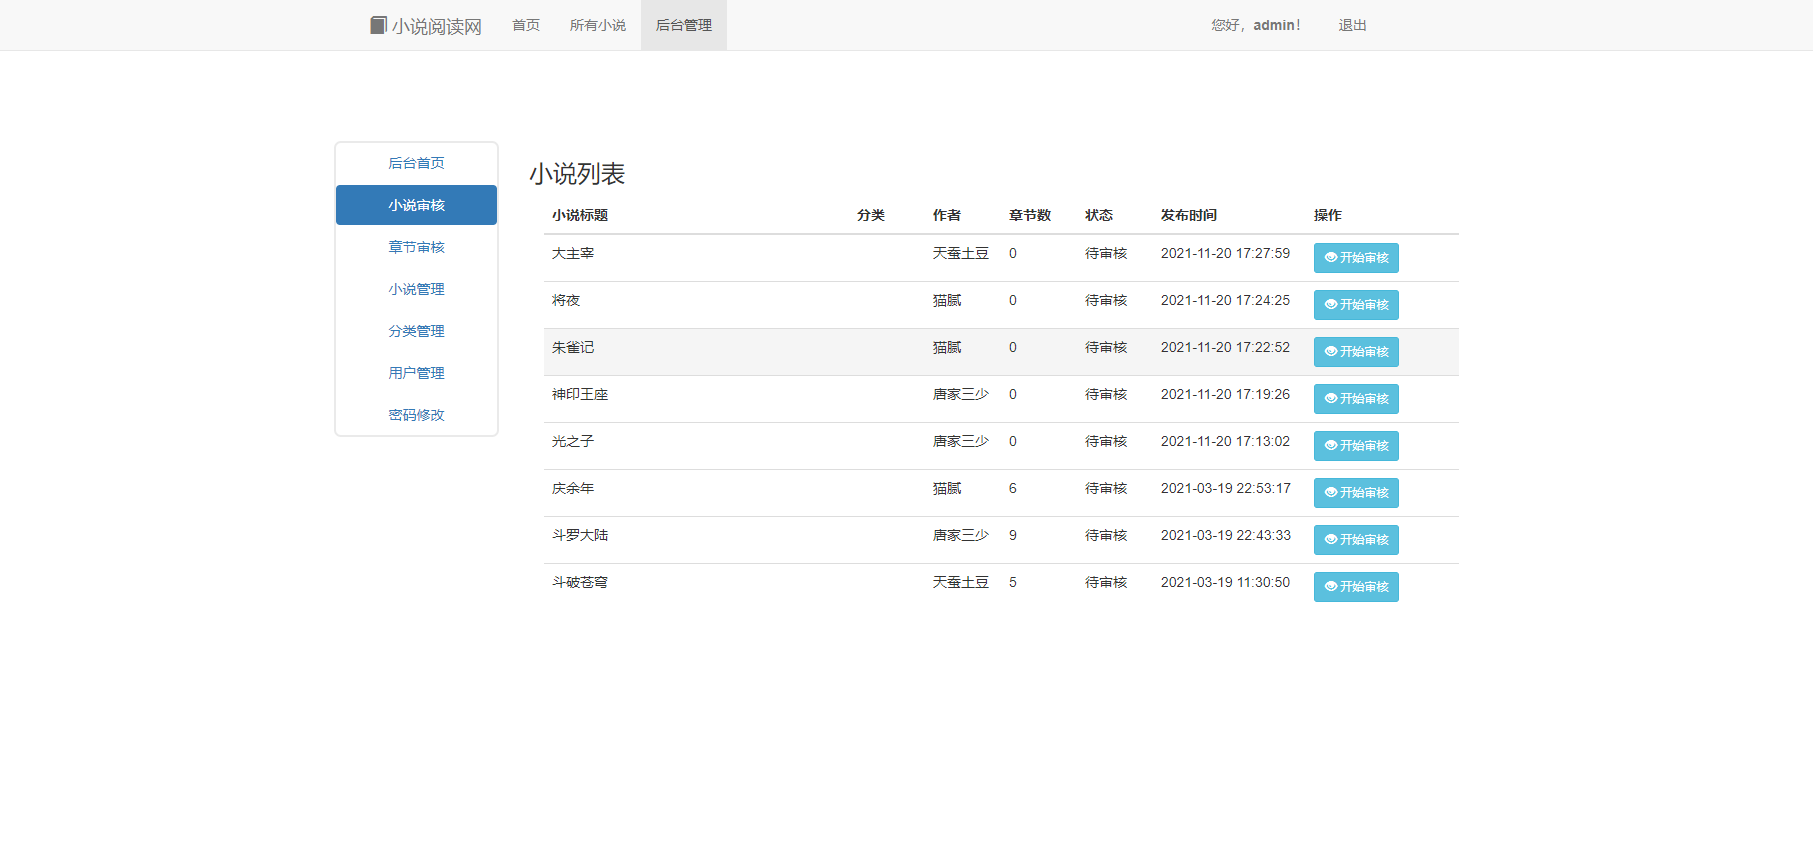Click 退出 to log out

(x=1352, y=25)
